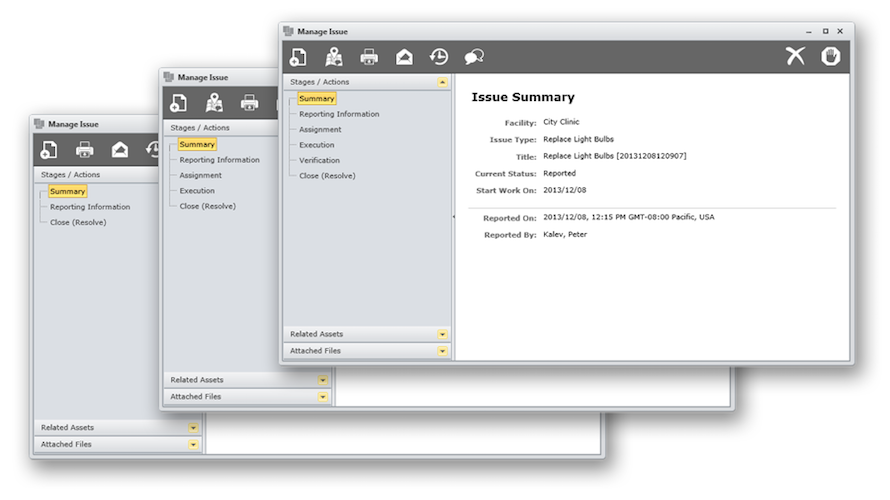This screenshot has width=890, height=500.
Task: Click the crossed tools icon in the front toolbar
Action: [795, 57]
